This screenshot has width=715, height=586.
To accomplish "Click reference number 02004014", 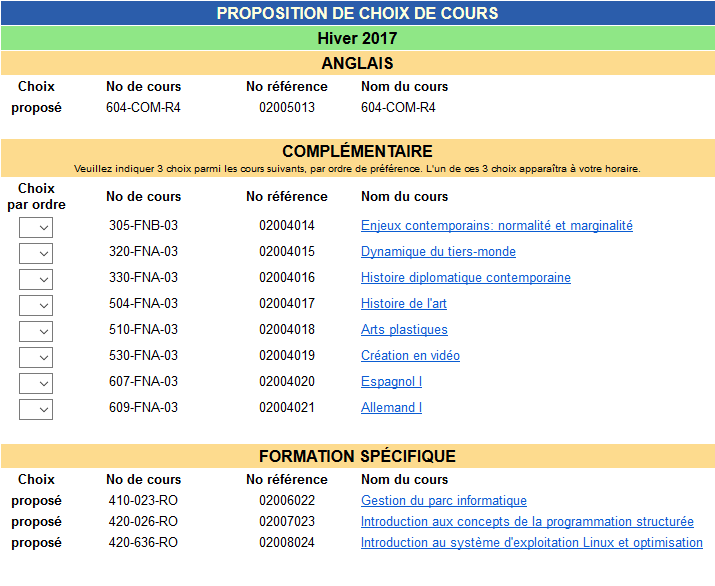I will coord(287,226).
